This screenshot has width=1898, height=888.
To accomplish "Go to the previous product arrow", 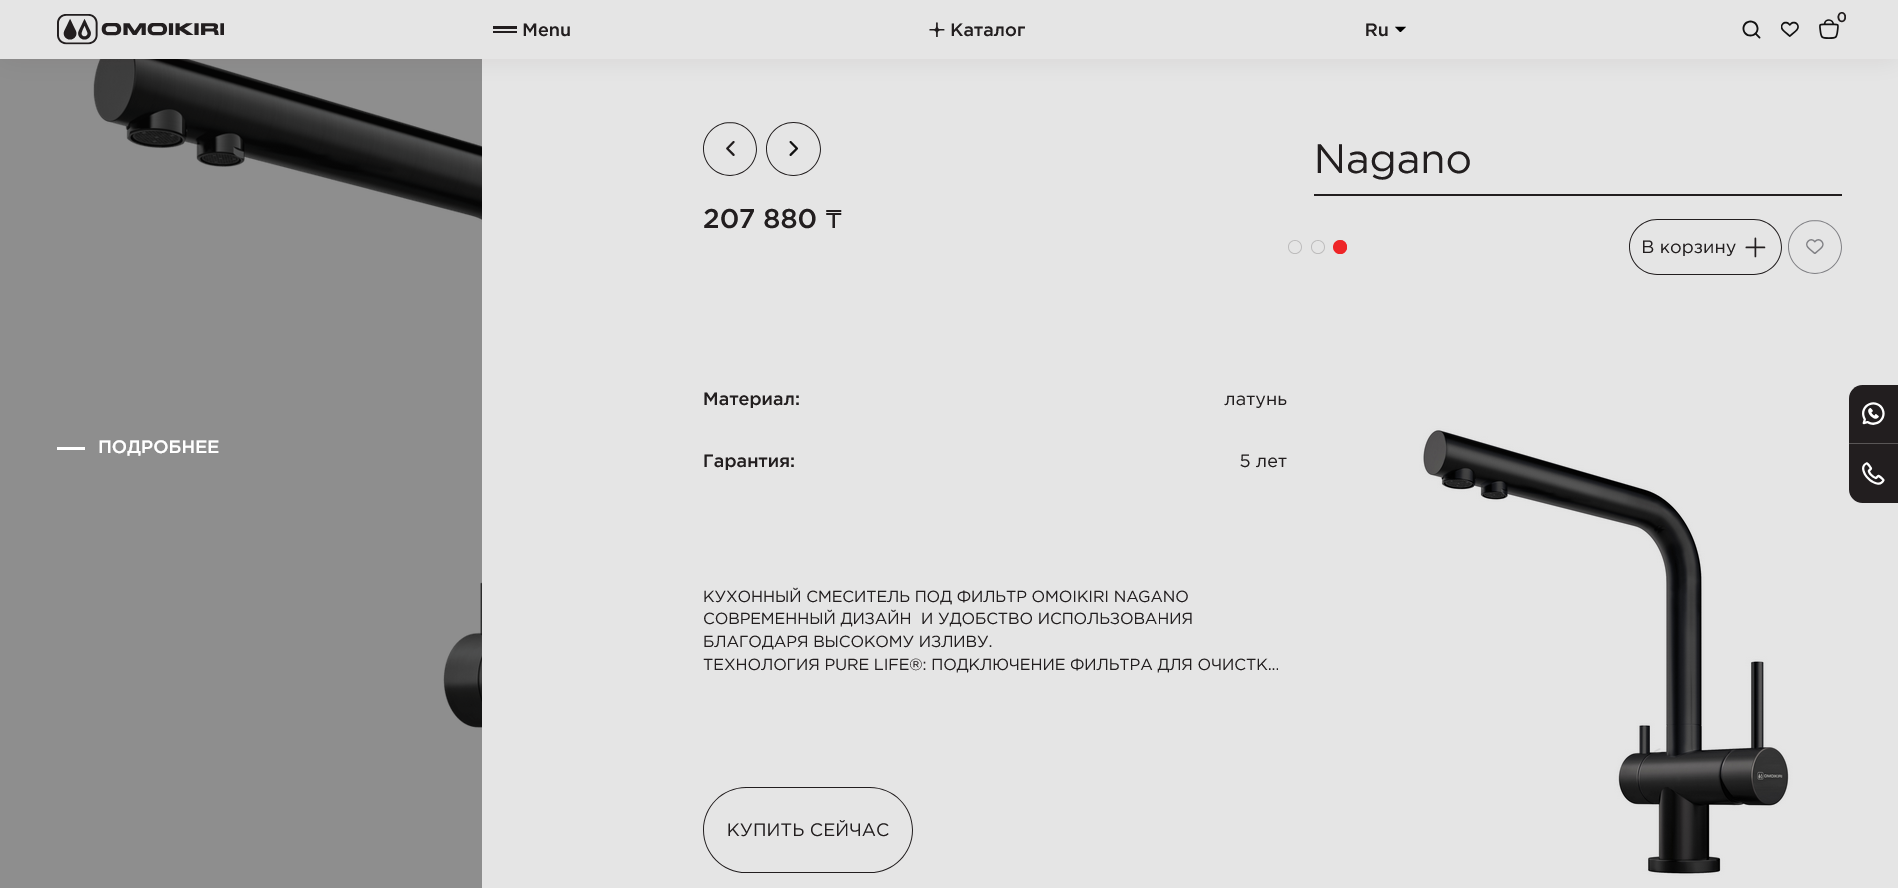I will [730, 149].
